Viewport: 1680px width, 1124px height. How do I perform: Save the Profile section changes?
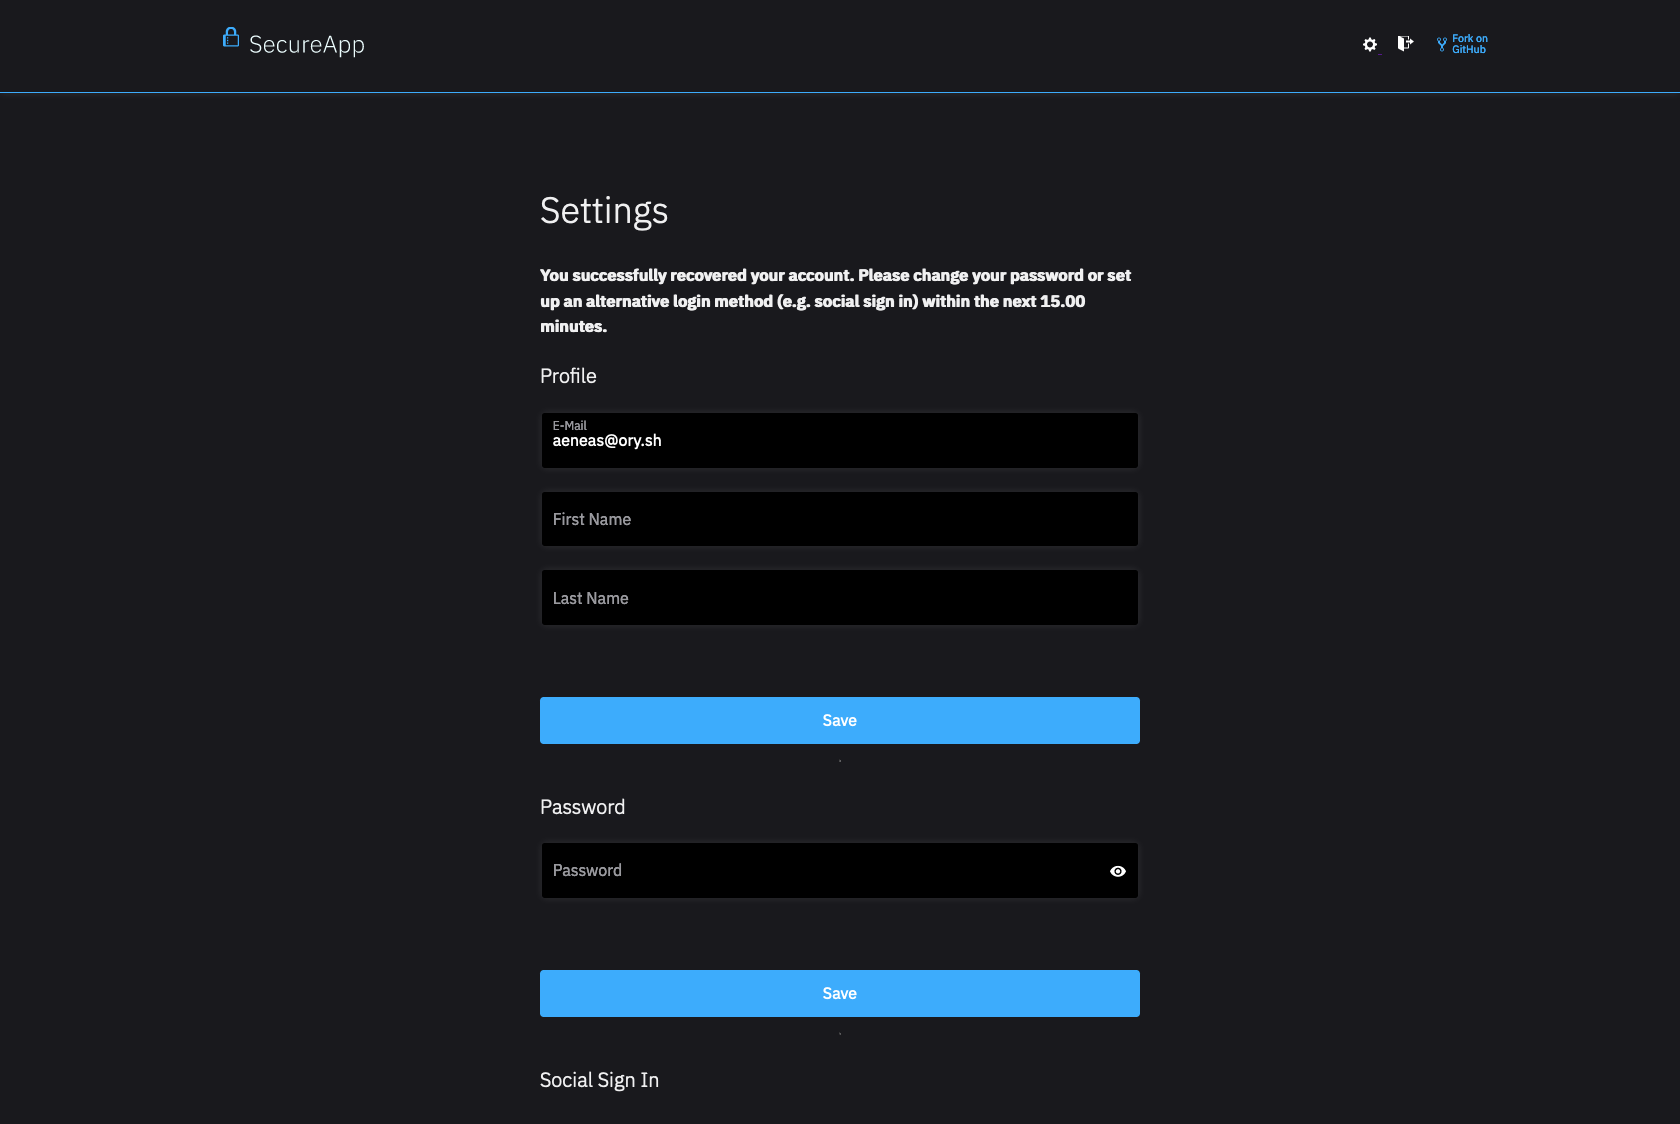point(838,720)
